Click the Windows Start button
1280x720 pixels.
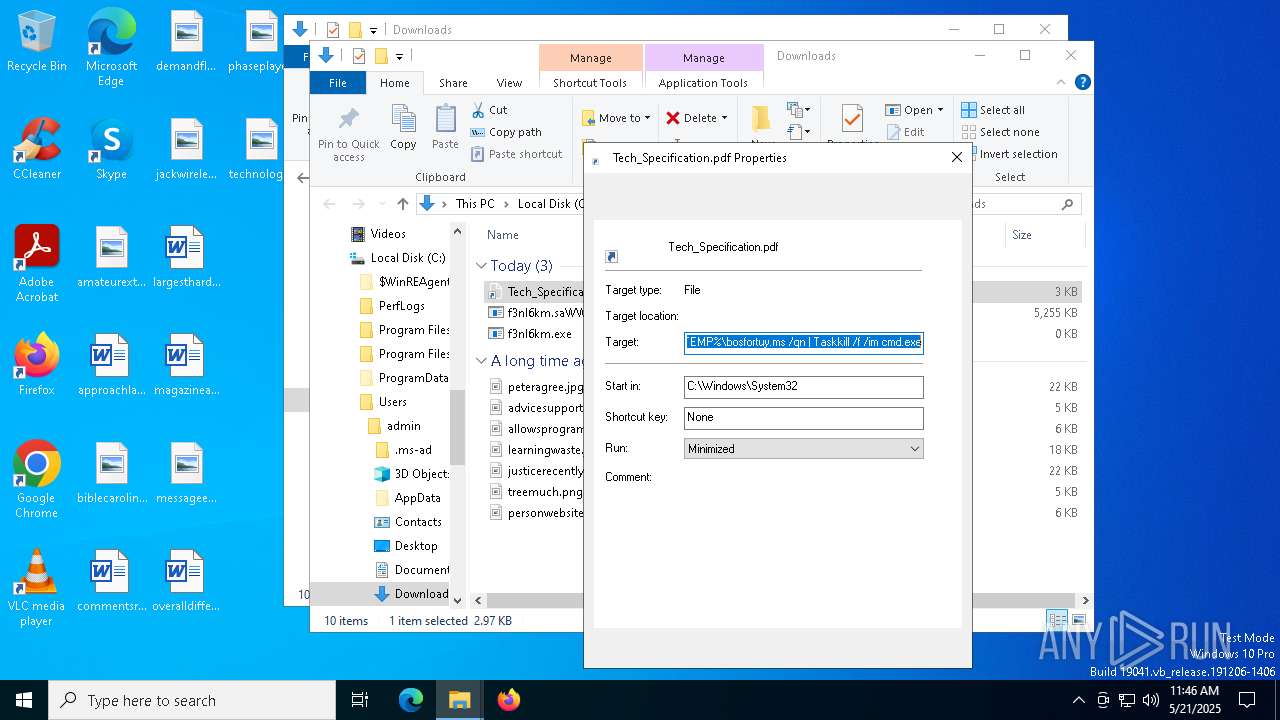coord(24,700)
